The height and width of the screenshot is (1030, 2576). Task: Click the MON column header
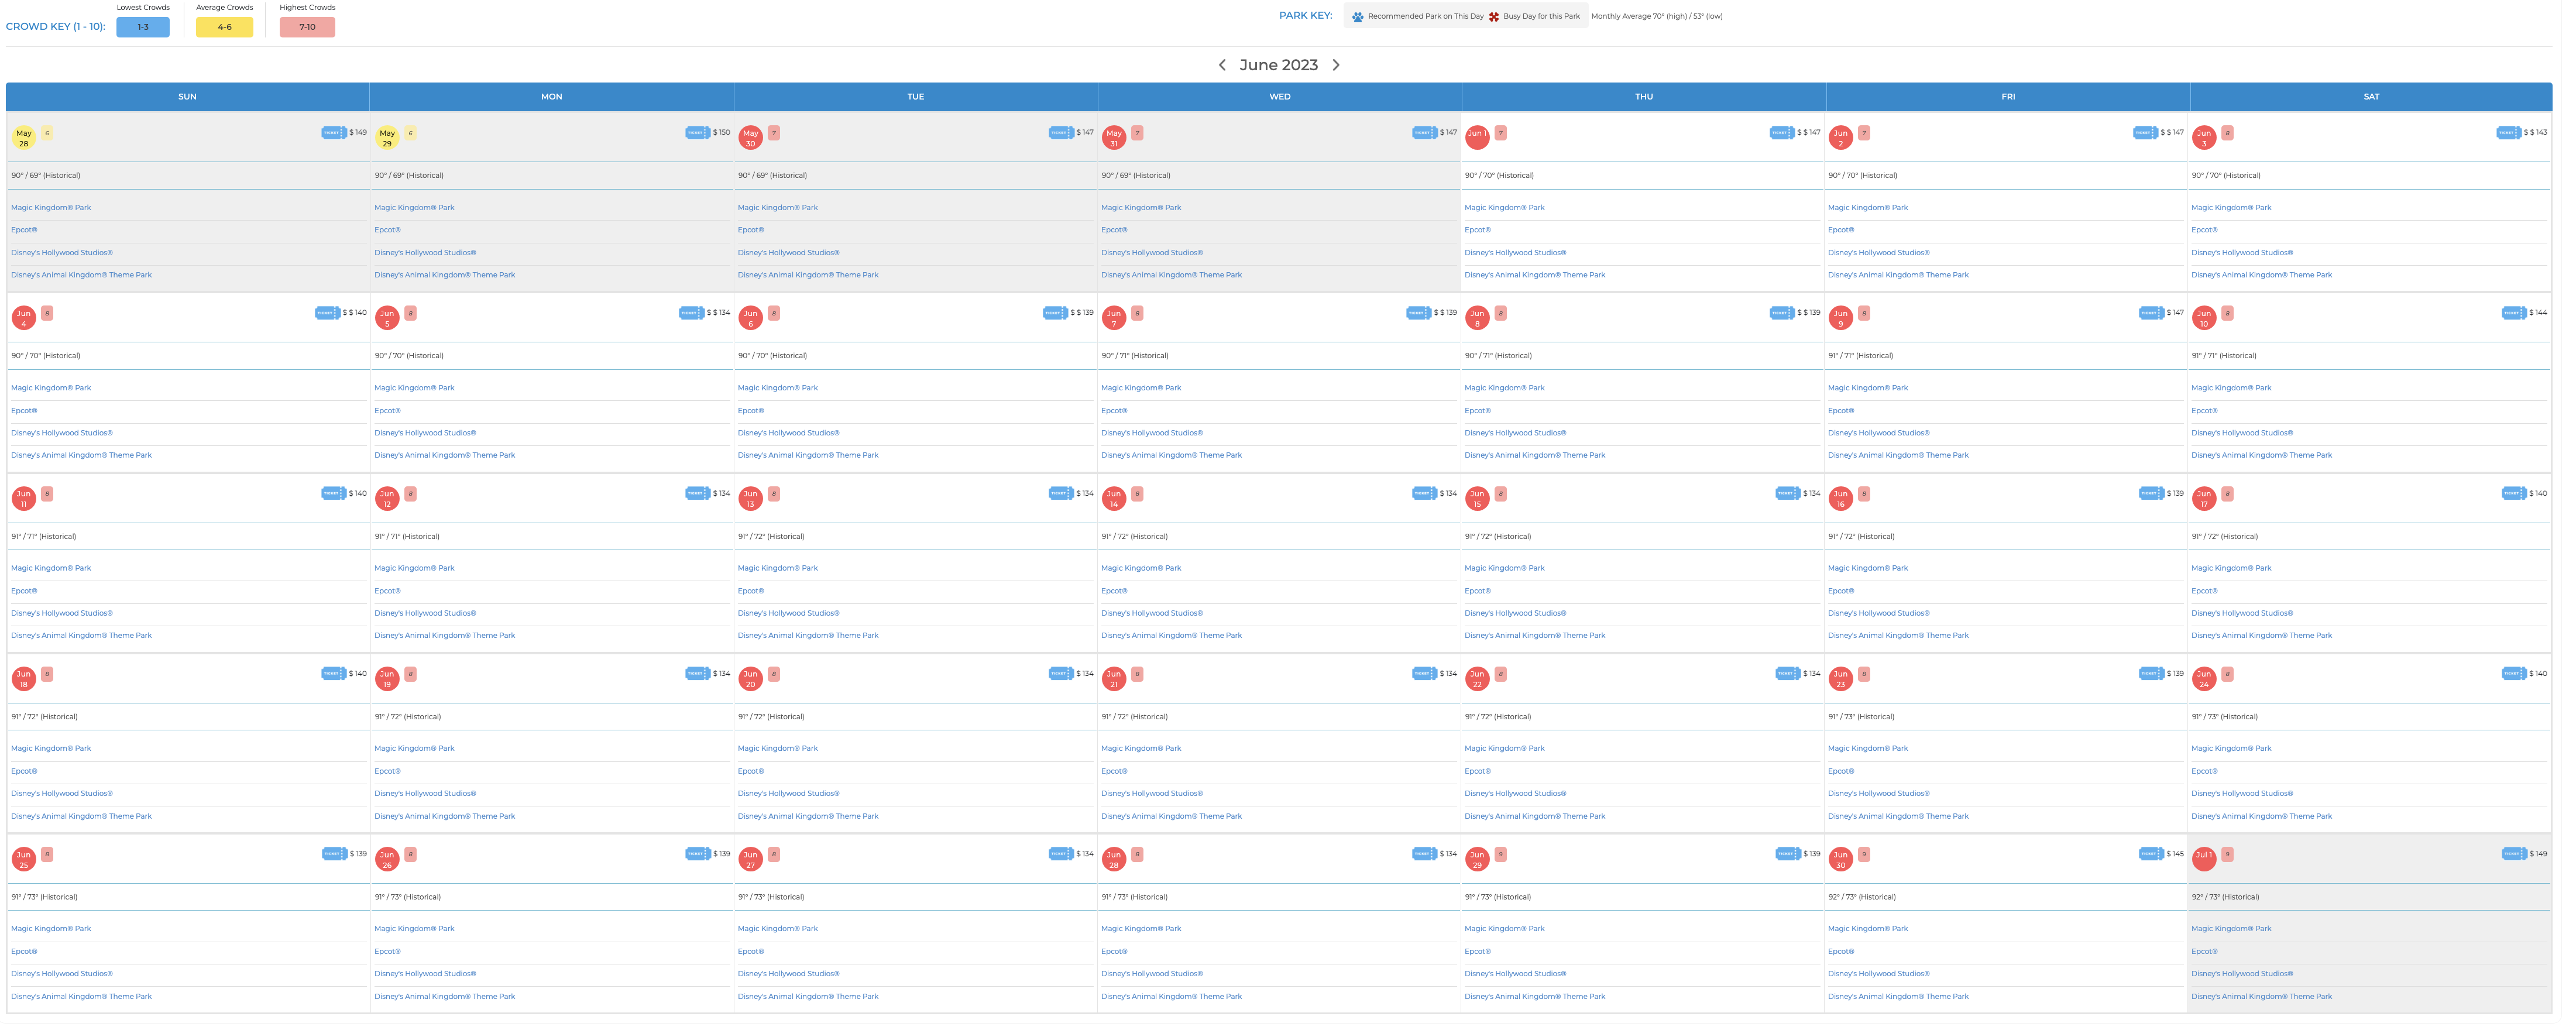(x=551, y=97)
